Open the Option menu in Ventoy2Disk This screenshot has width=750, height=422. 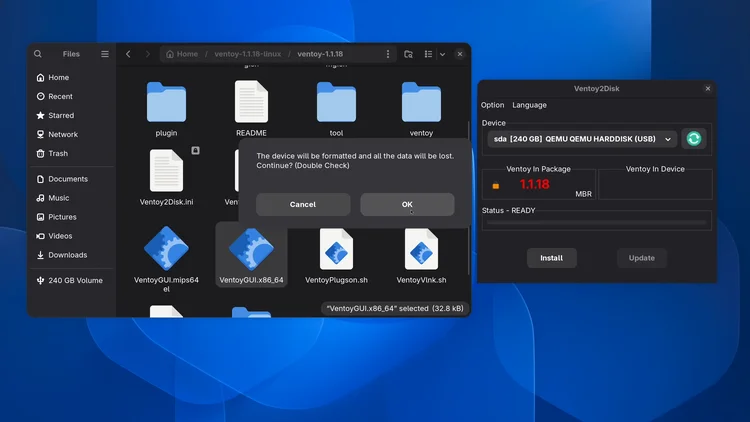pyautogui.click(x=492, y=105)
